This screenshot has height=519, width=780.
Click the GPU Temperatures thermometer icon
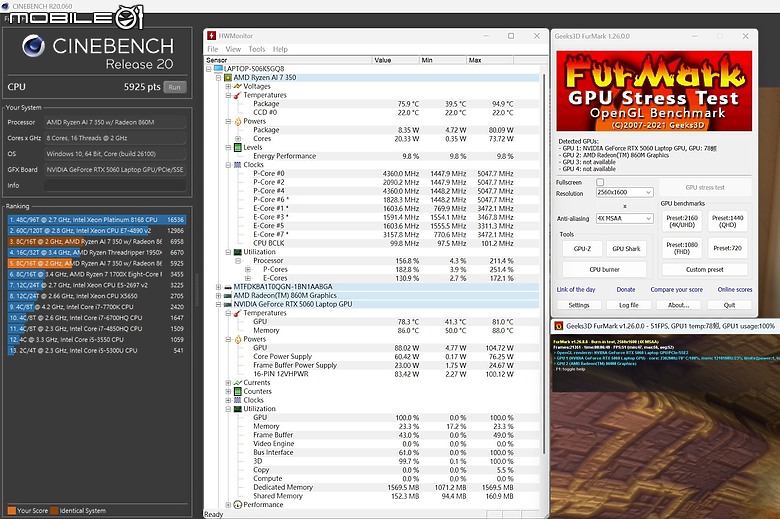coord(238,313)
